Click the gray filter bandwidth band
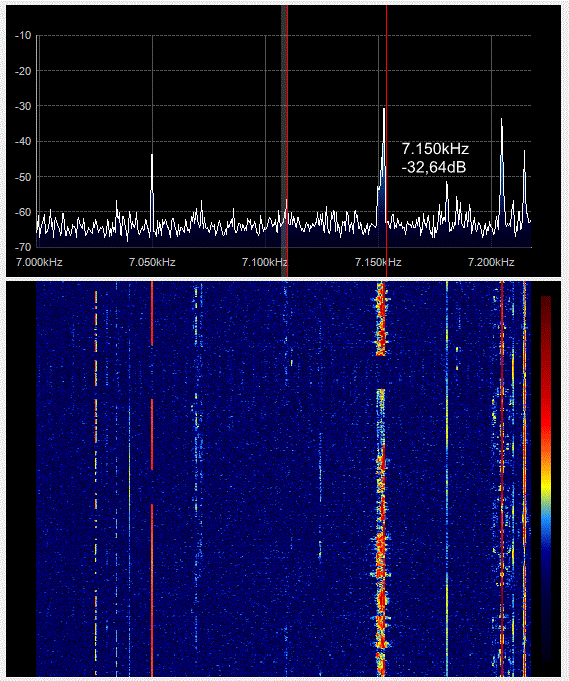569x681 pixels. tap(284, 141)
